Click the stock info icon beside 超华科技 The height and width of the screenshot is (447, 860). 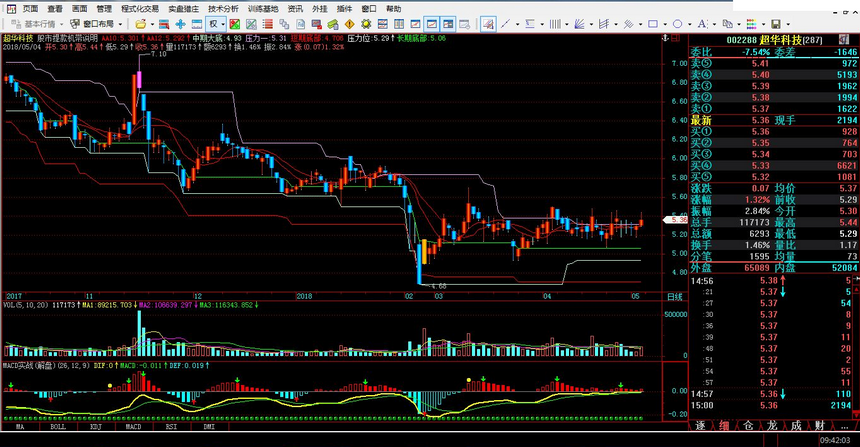pyautogui.click(x=844, y=39)
